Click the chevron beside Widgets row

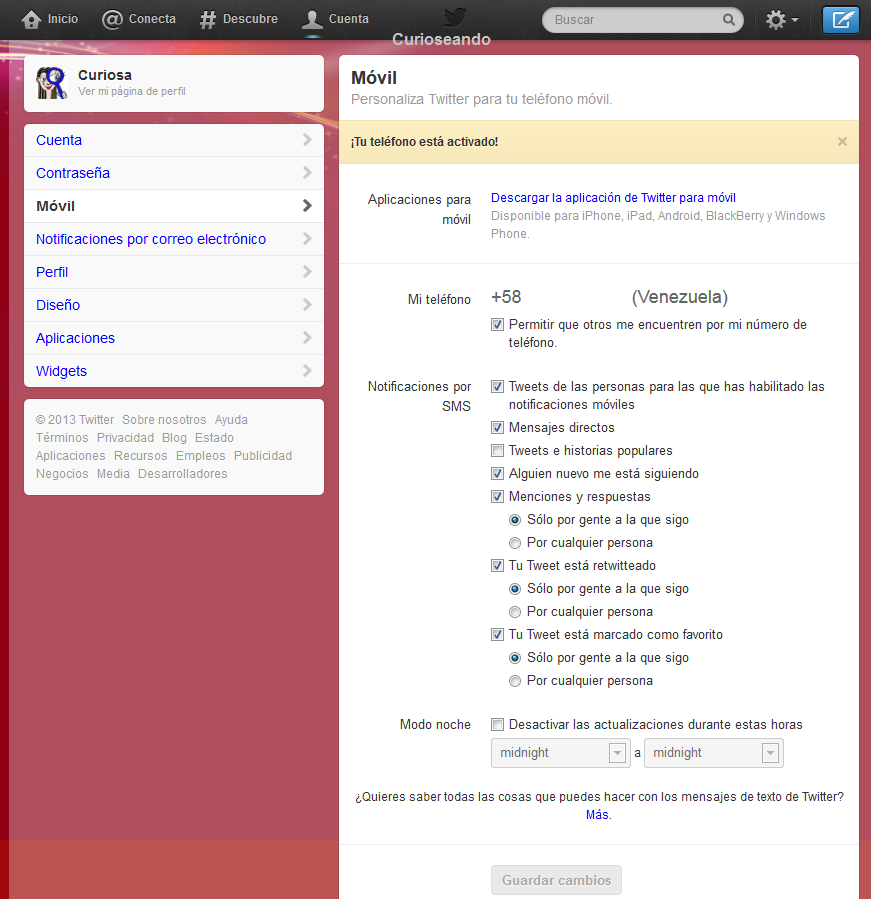[307, 370]
